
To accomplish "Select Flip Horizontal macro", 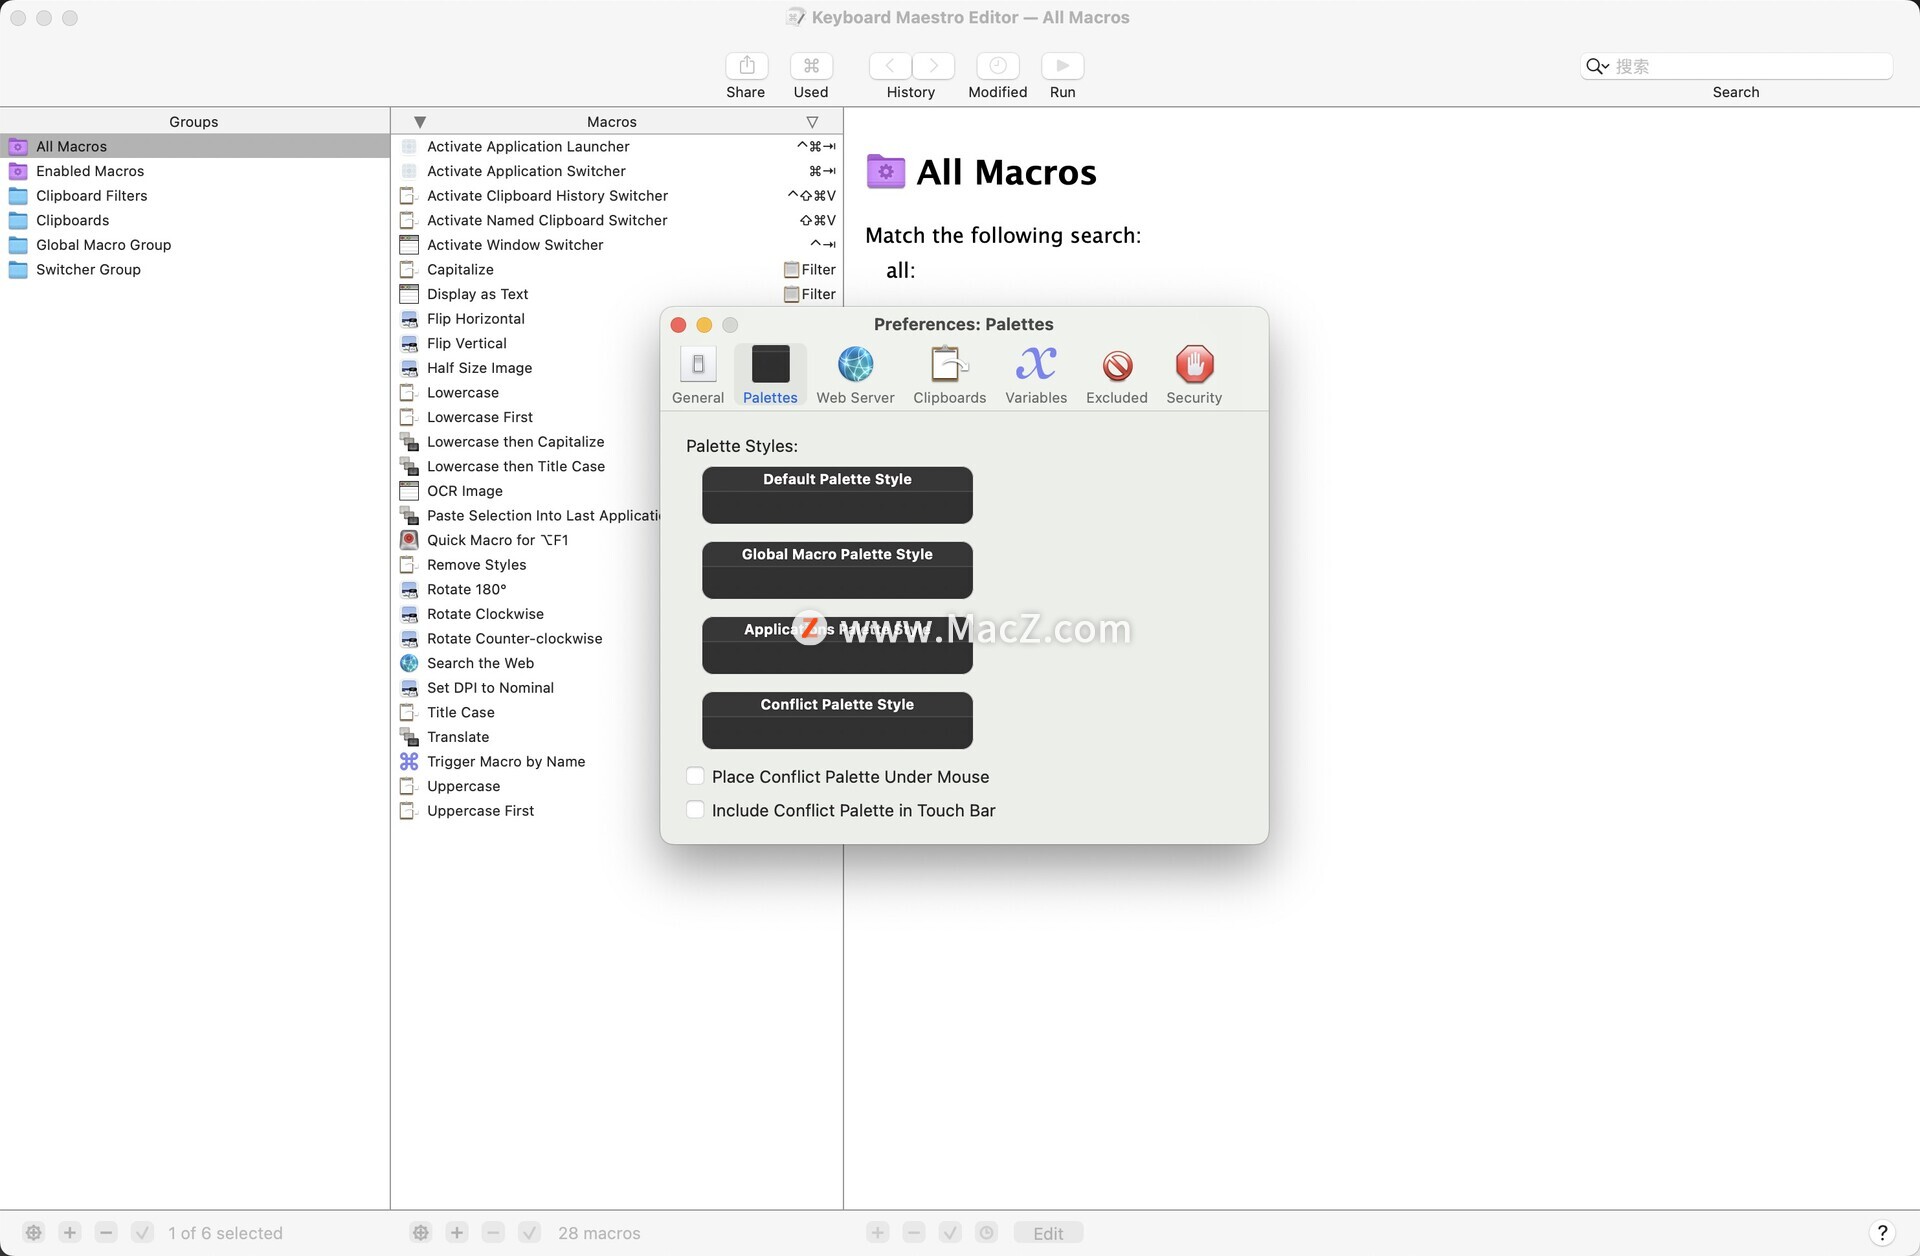I will pos(526,319).
